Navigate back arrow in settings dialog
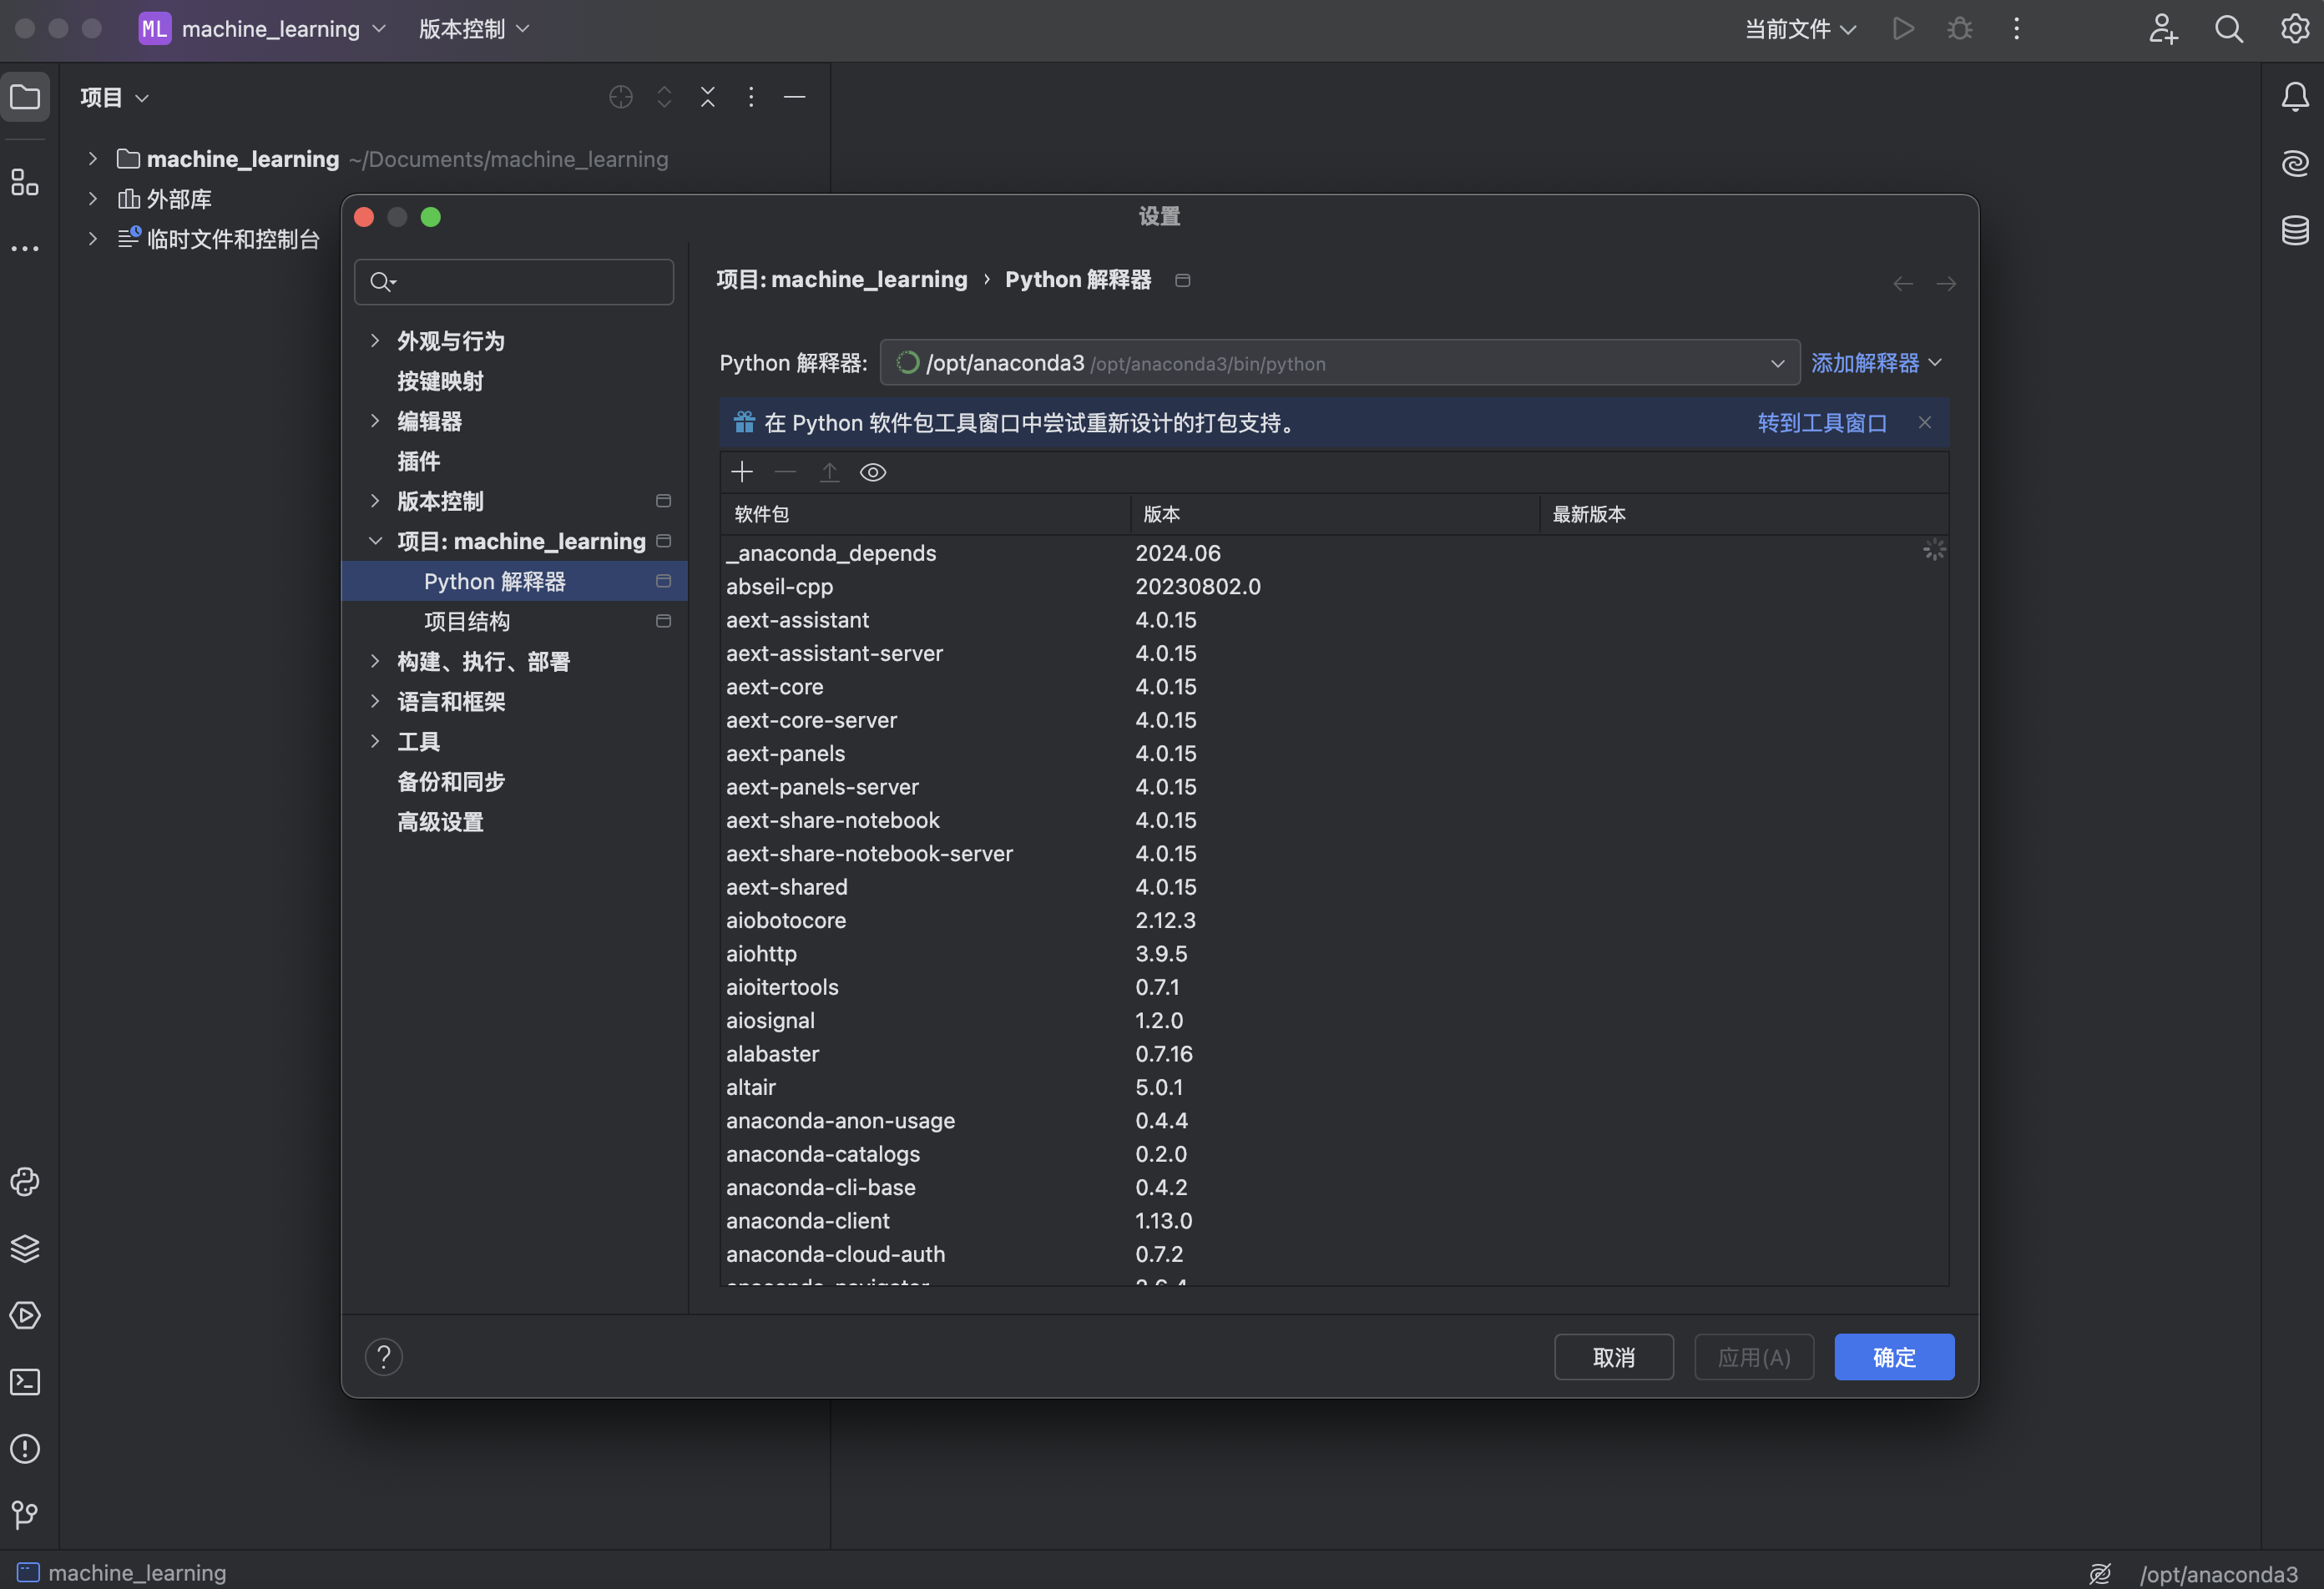 click(1903, 284)
